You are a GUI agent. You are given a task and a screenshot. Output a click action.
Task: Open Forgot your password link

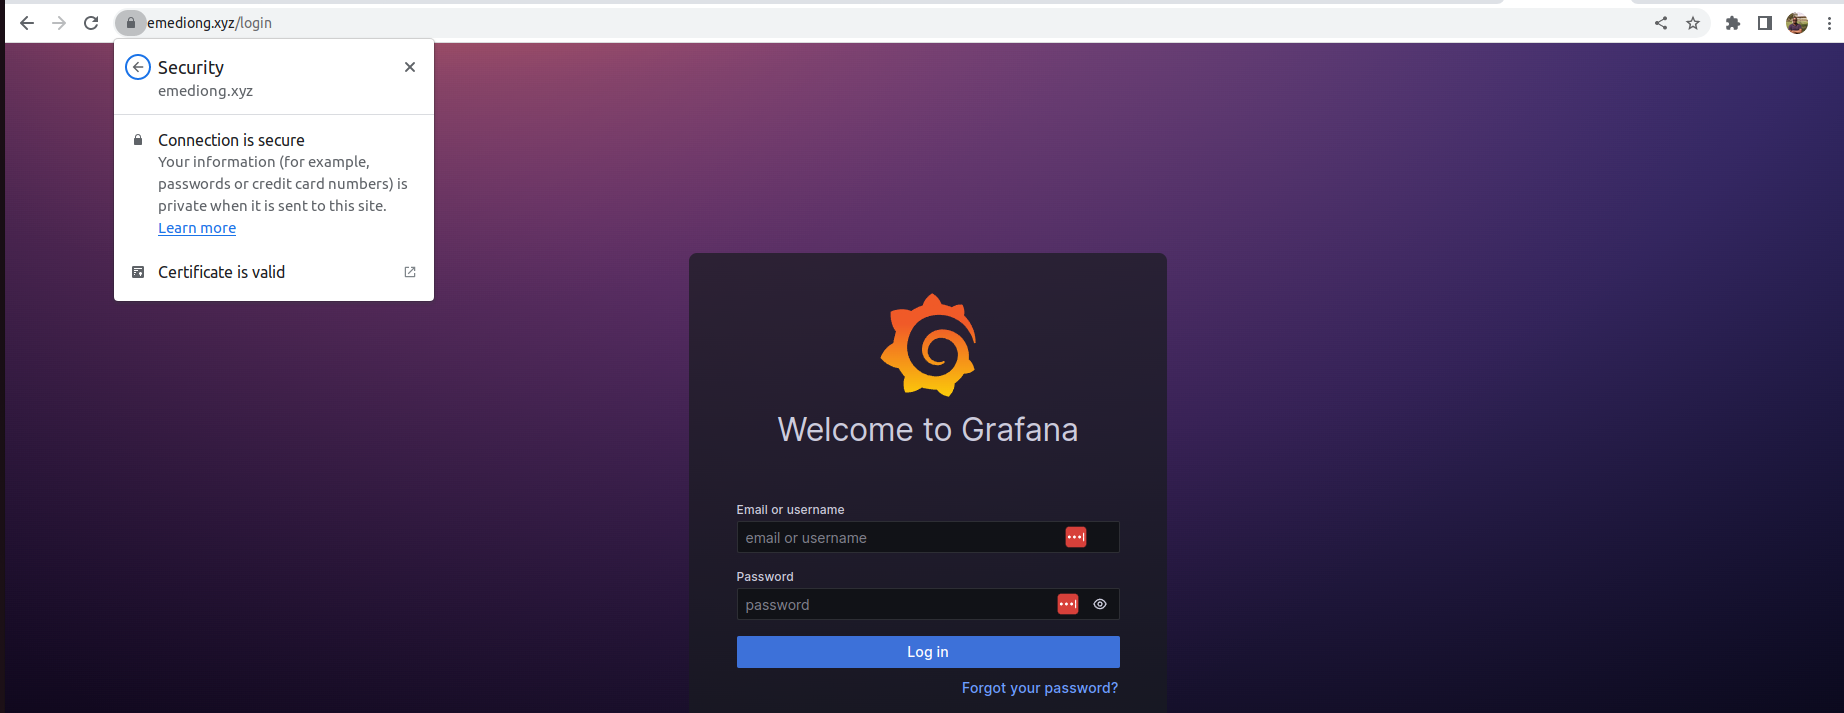coord(1040,688)
